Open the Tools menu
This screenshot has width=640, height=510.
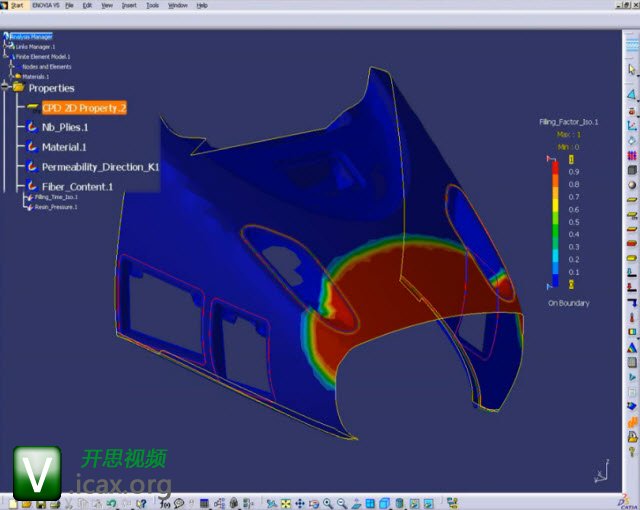point(152,5)
